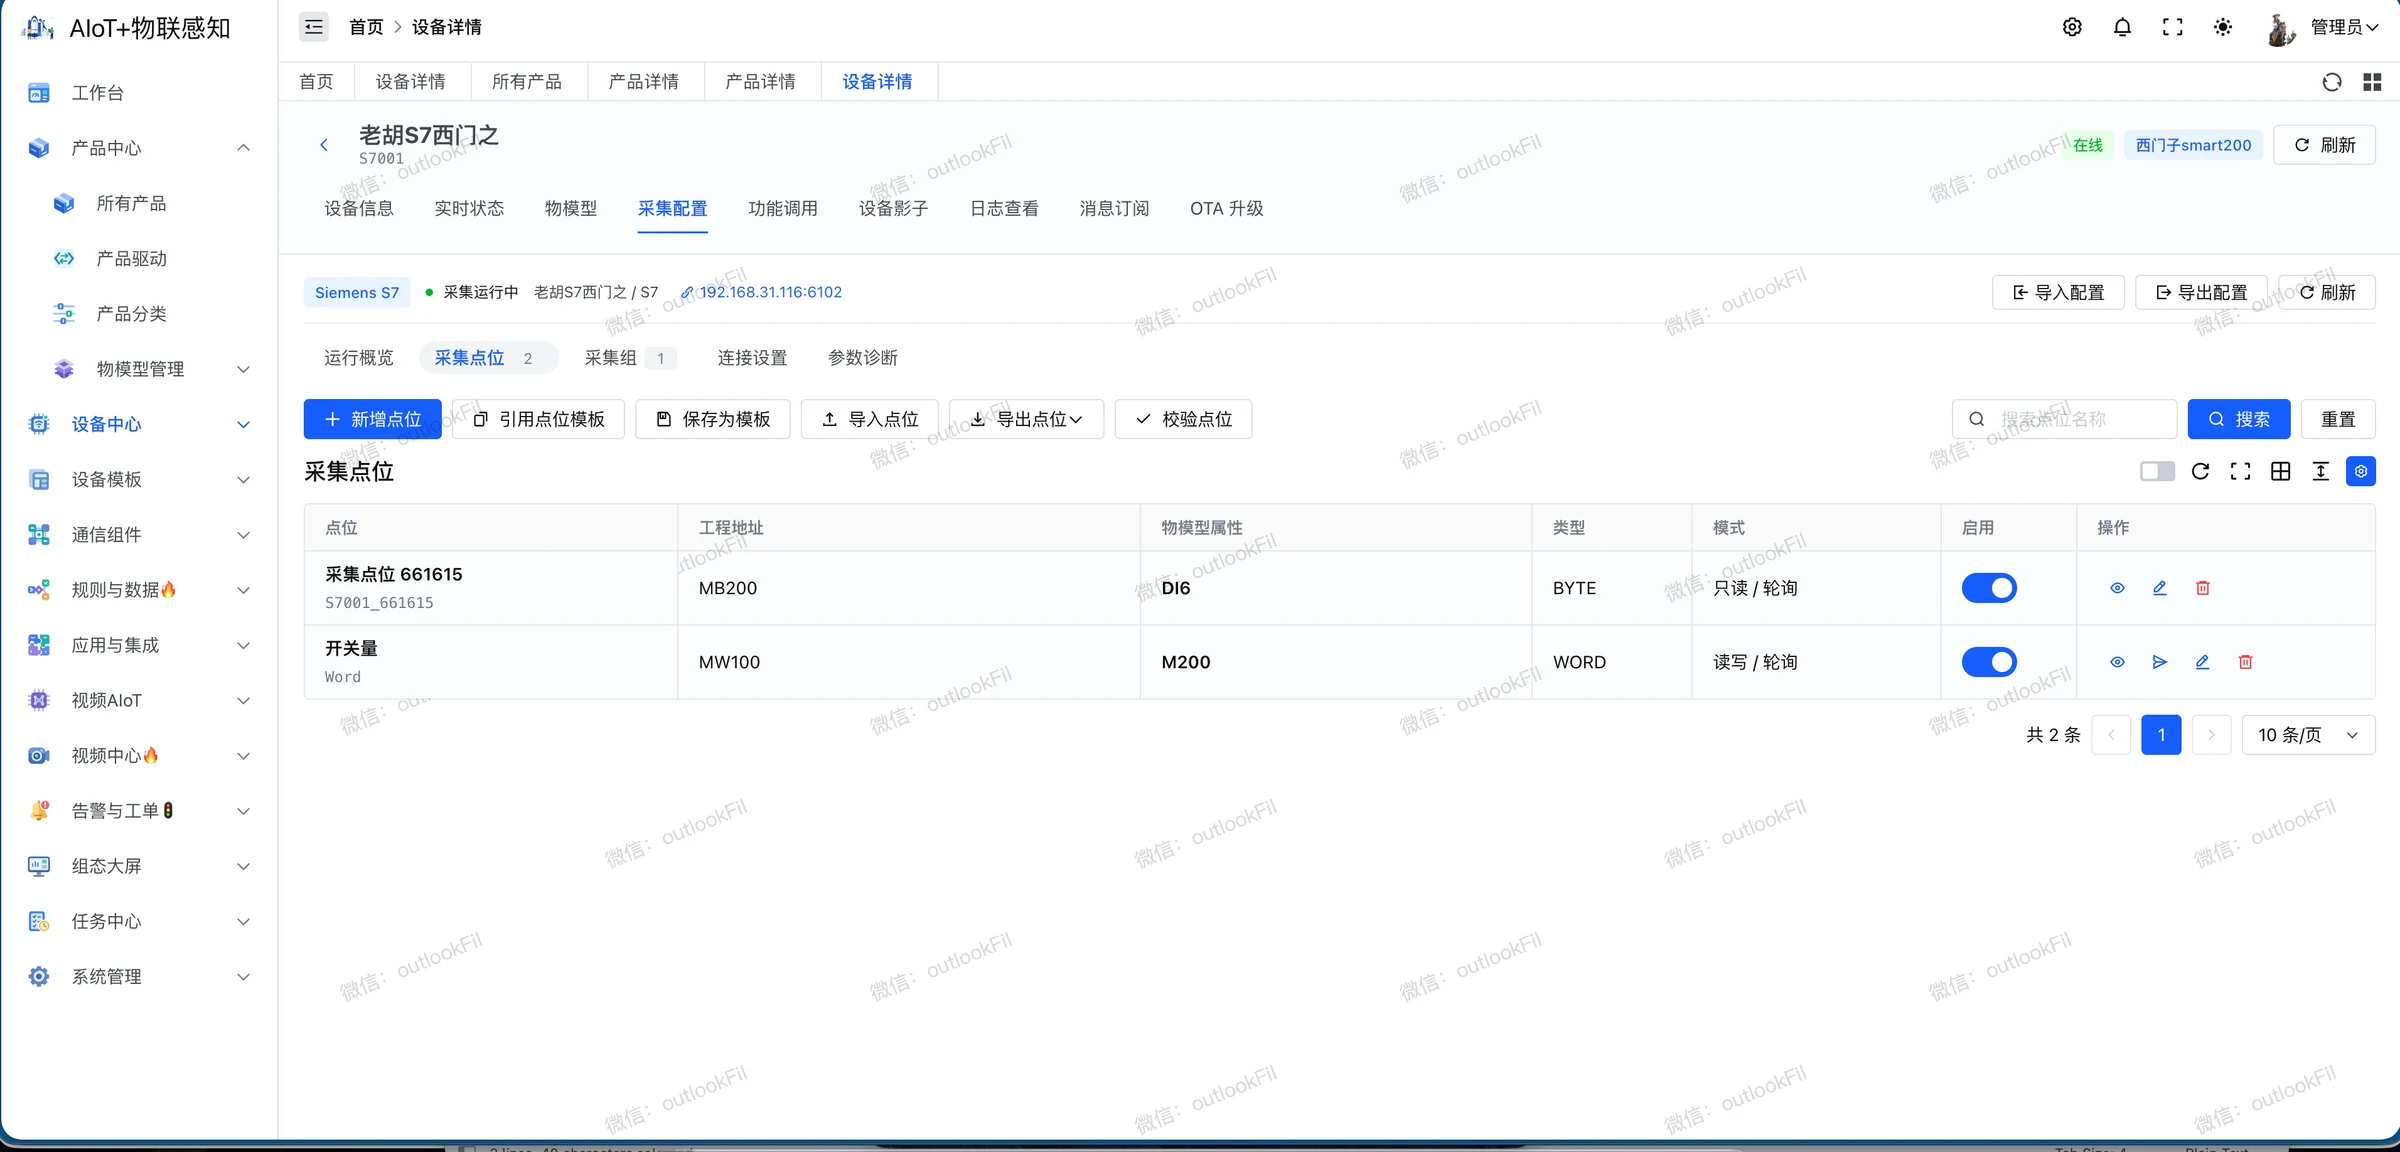Collapse the sidebar menu toggle icon
Image resolution: width=2400 pixels, height=1152 pixels.
pyautogui.click(x=314, y=27)
